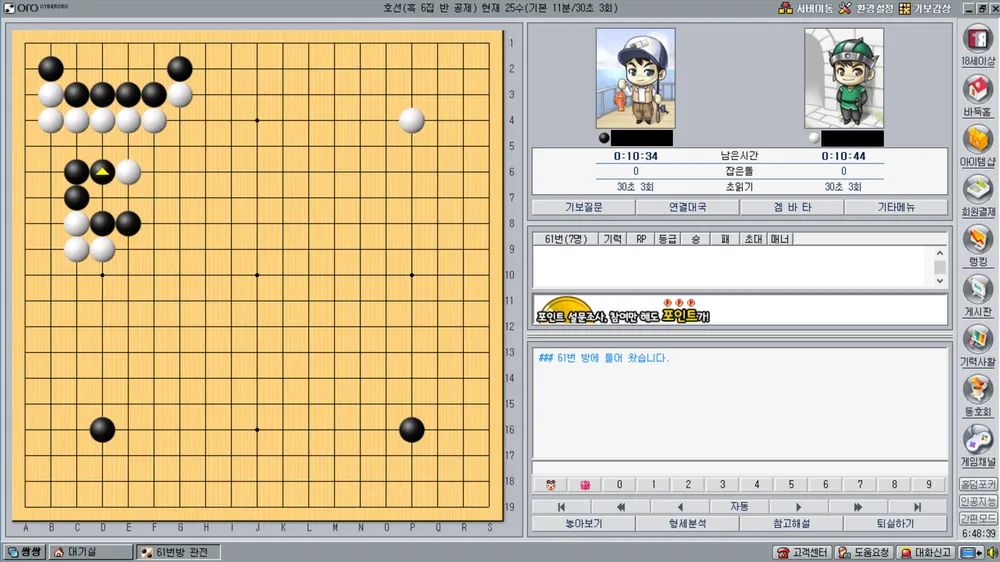Open the 겜바타 tab
The height and width of the screenshot is (562, 1000).
(791, 207)
